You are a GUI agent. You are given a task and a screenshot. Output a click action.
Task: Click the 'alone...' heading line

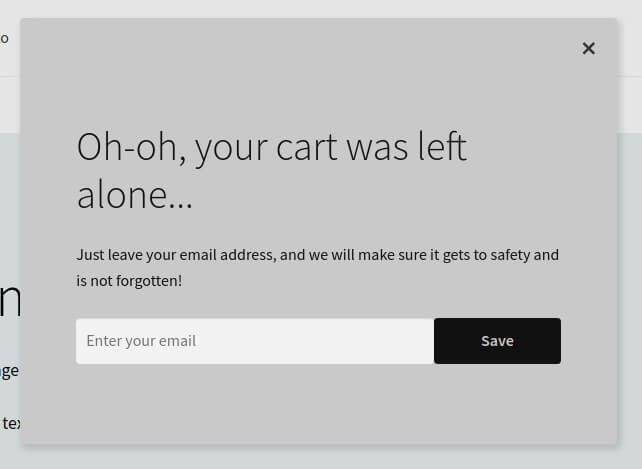pos(134,195)
